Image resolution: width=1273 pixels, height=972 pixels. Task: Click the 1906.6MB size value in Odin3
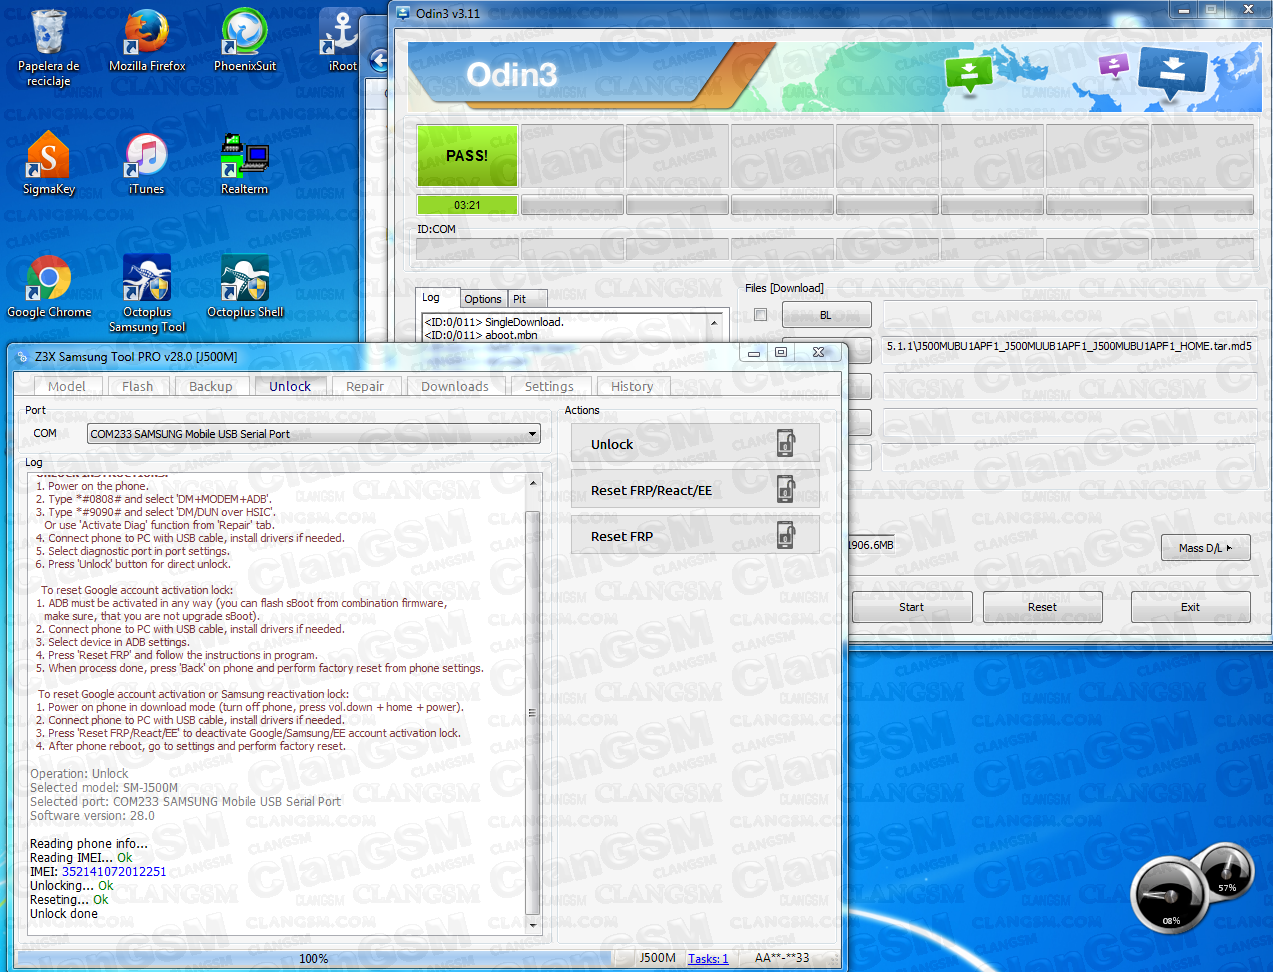(871, 545)
